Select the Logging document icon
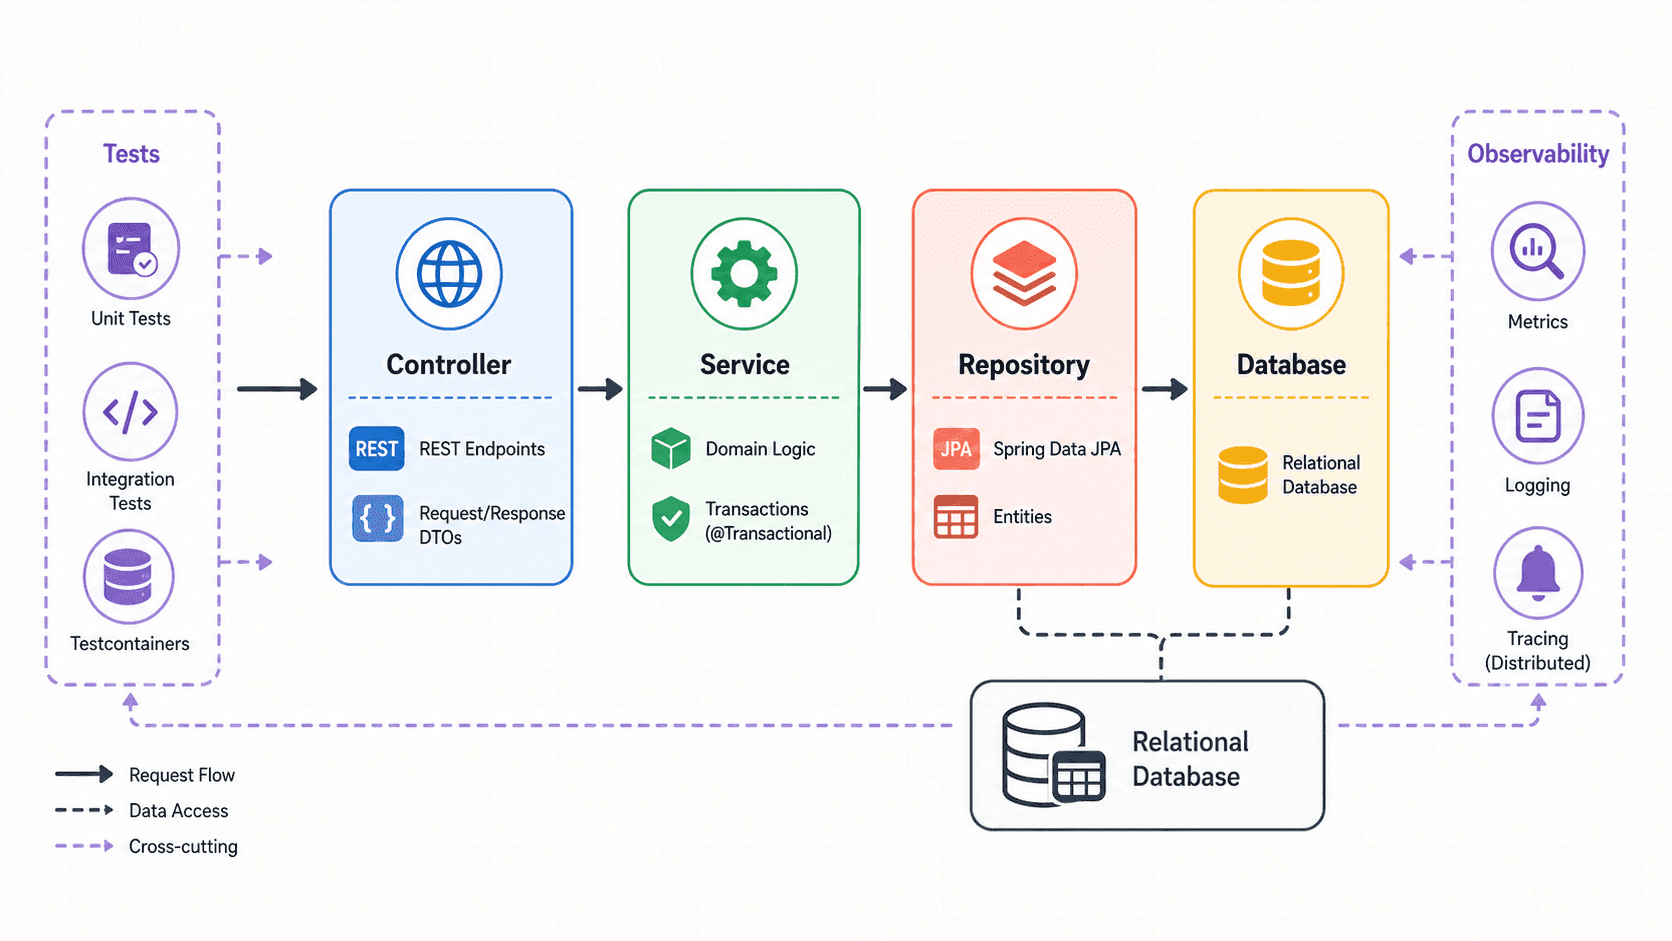The image size is (1672, 941). click(1538, 416)
